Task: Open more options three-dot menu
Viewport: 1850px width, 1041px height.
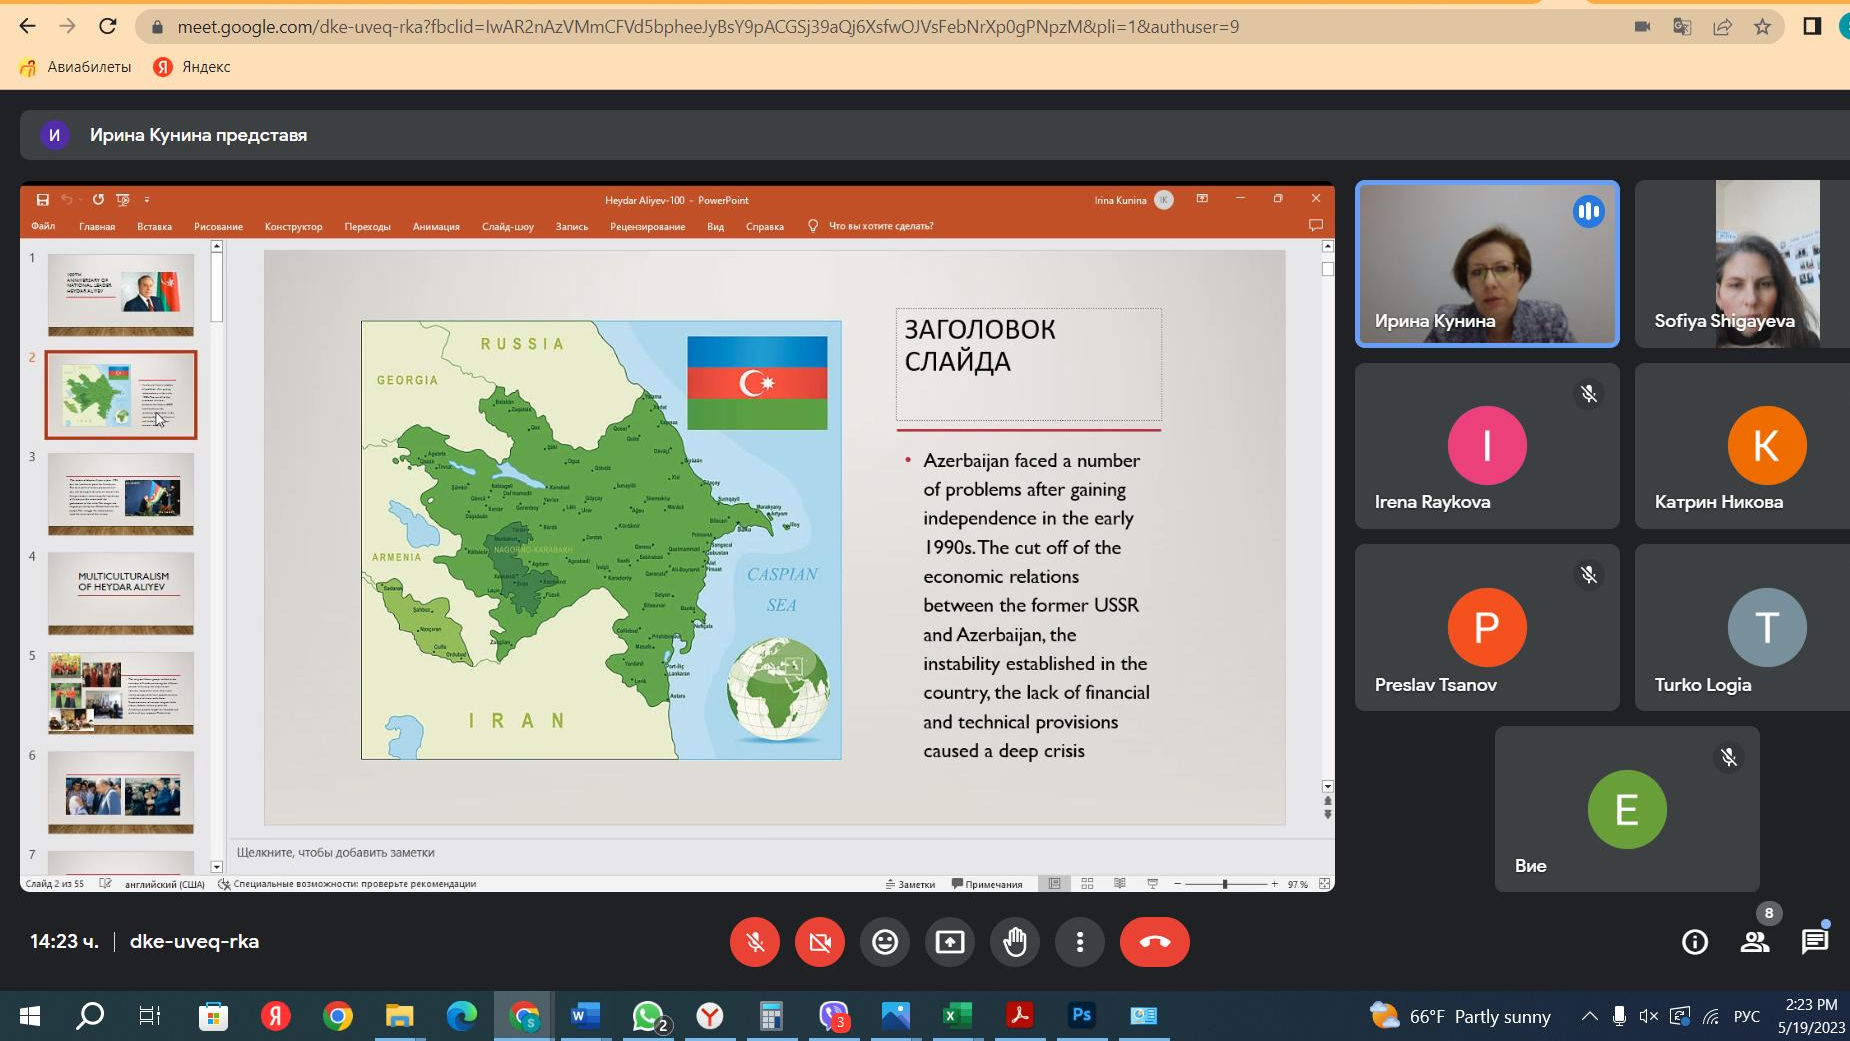Action: [x=1080, y=942]
